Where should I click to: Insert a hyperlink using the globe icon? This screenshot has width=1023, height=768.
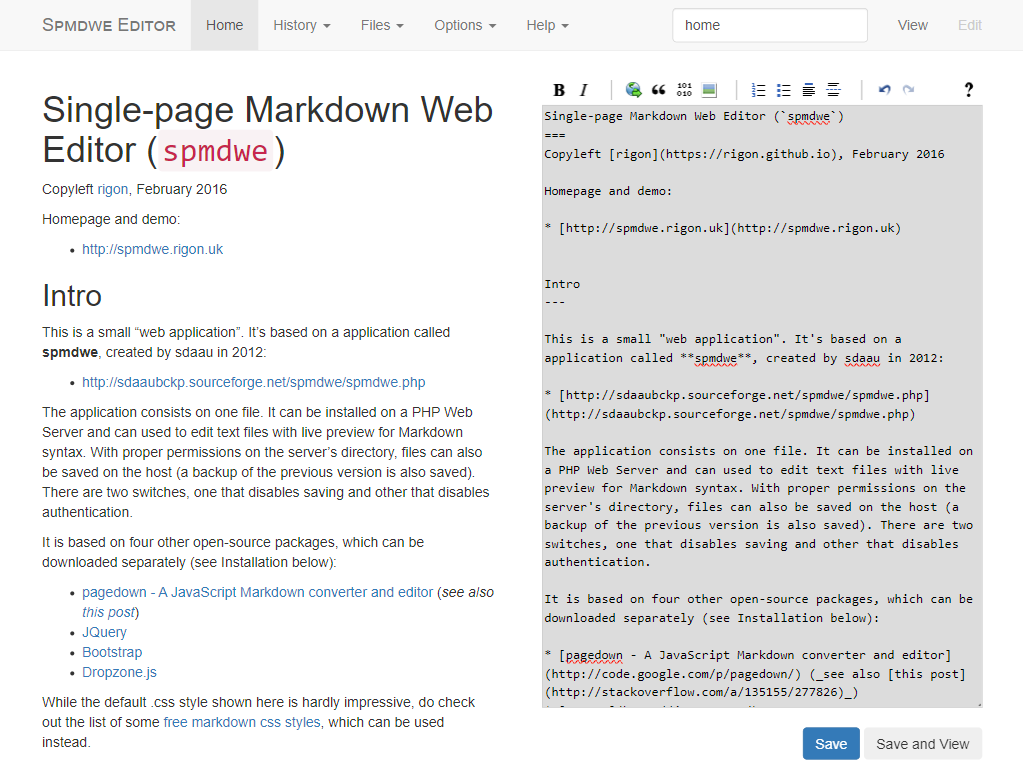[x=633, y=90]
